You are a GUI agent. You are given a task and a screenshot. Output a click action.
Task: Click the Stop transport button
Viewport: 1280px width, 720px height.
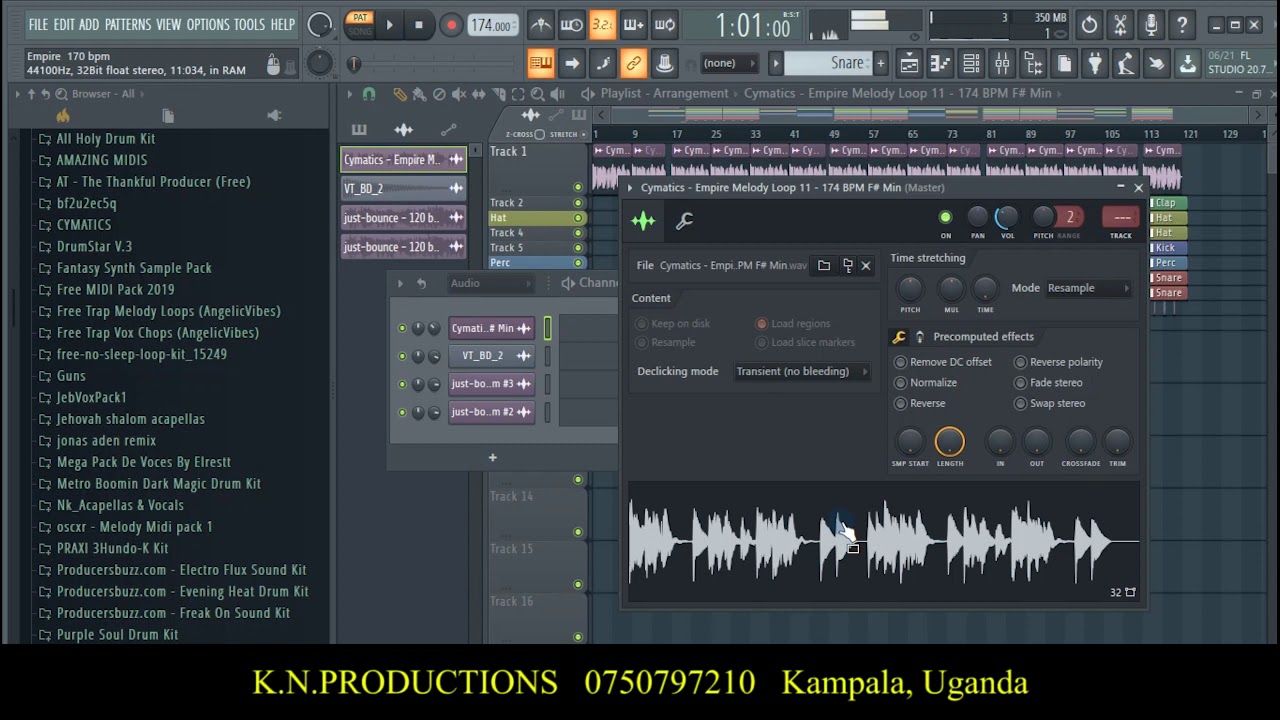click(x=419, y=25)
